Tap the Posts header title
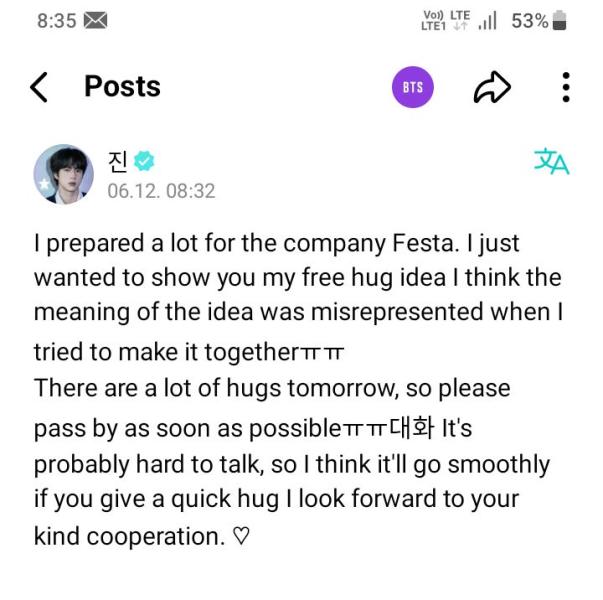The height and width of the screenshot is (600, 603). point(122,87)
